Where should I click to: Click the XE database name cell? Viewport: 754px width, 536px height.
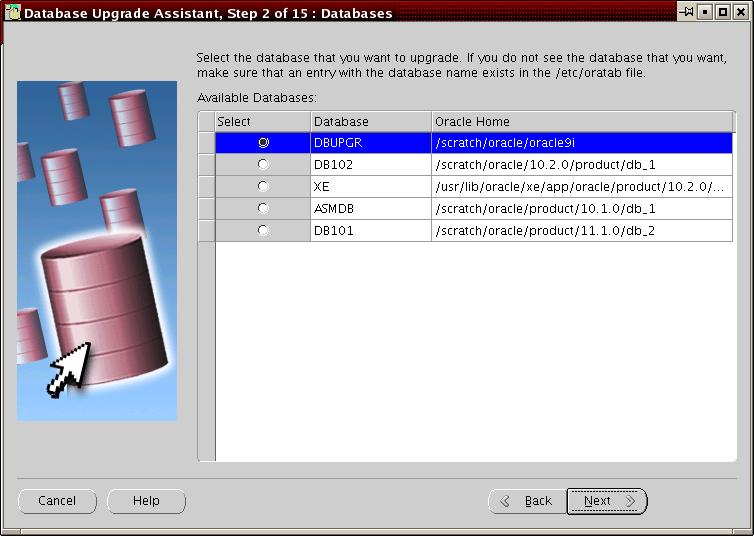[371, 187]
